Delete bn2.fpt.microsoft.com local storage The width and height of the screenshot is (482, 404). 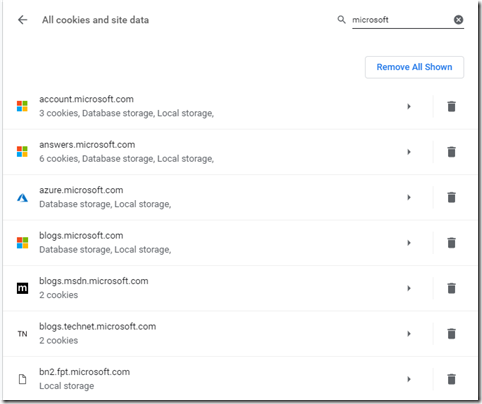tap(451, 379)
